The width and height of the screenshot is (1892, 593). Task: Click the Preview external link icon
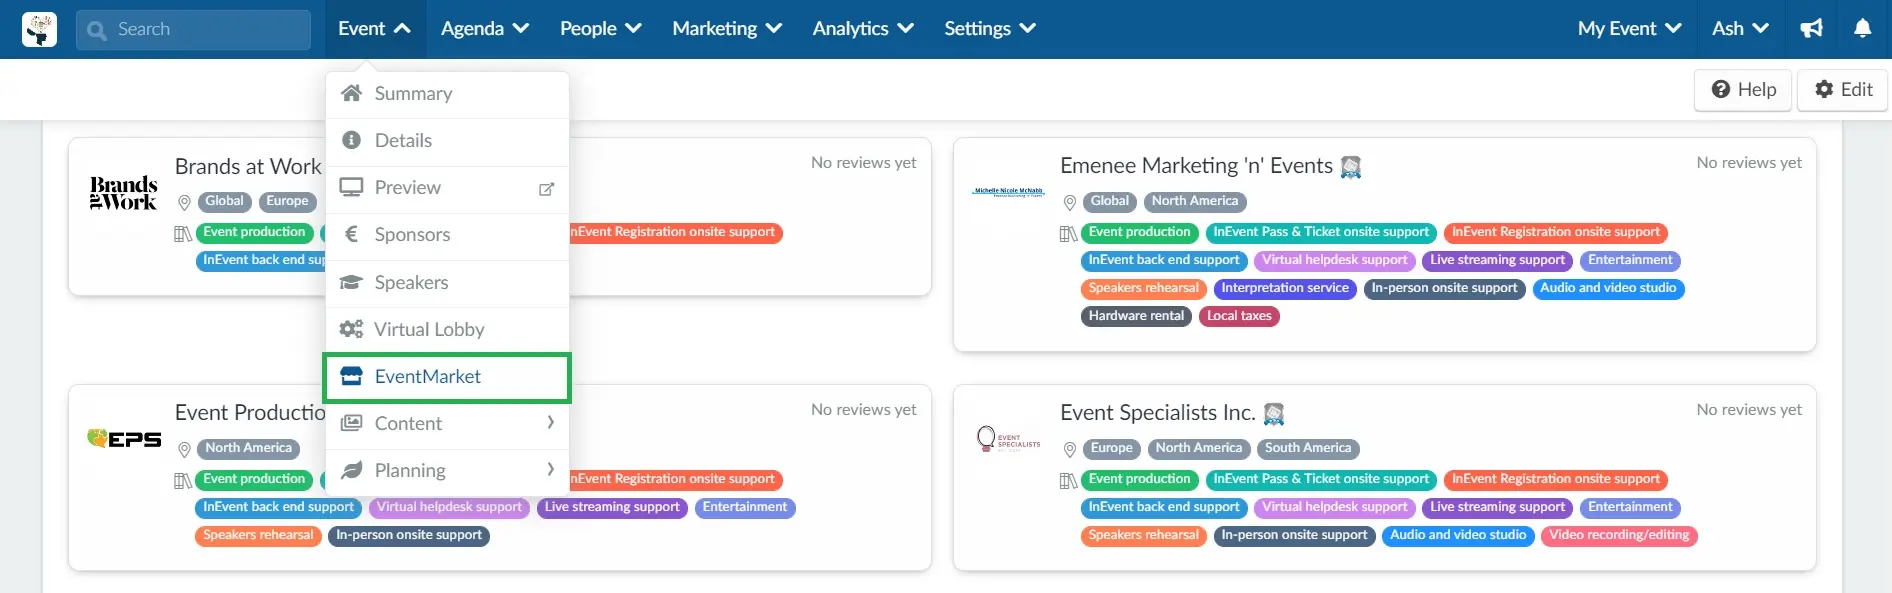(546, 189)
